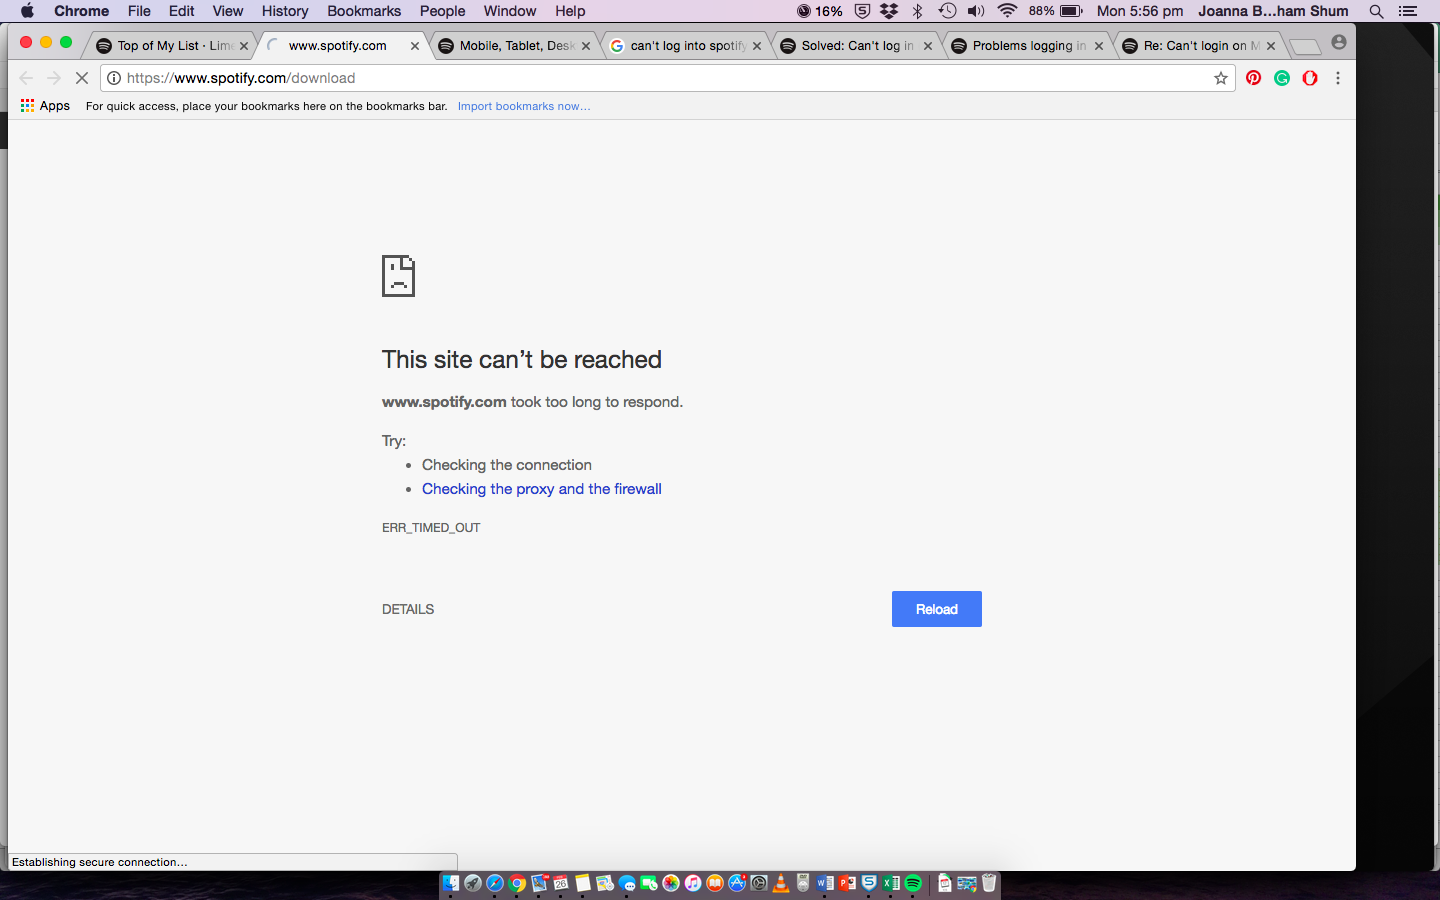Viewport: 1440px width, 900px height.
Task: Click 'Import bookmarks now...' link
Action: pos(524,106)
